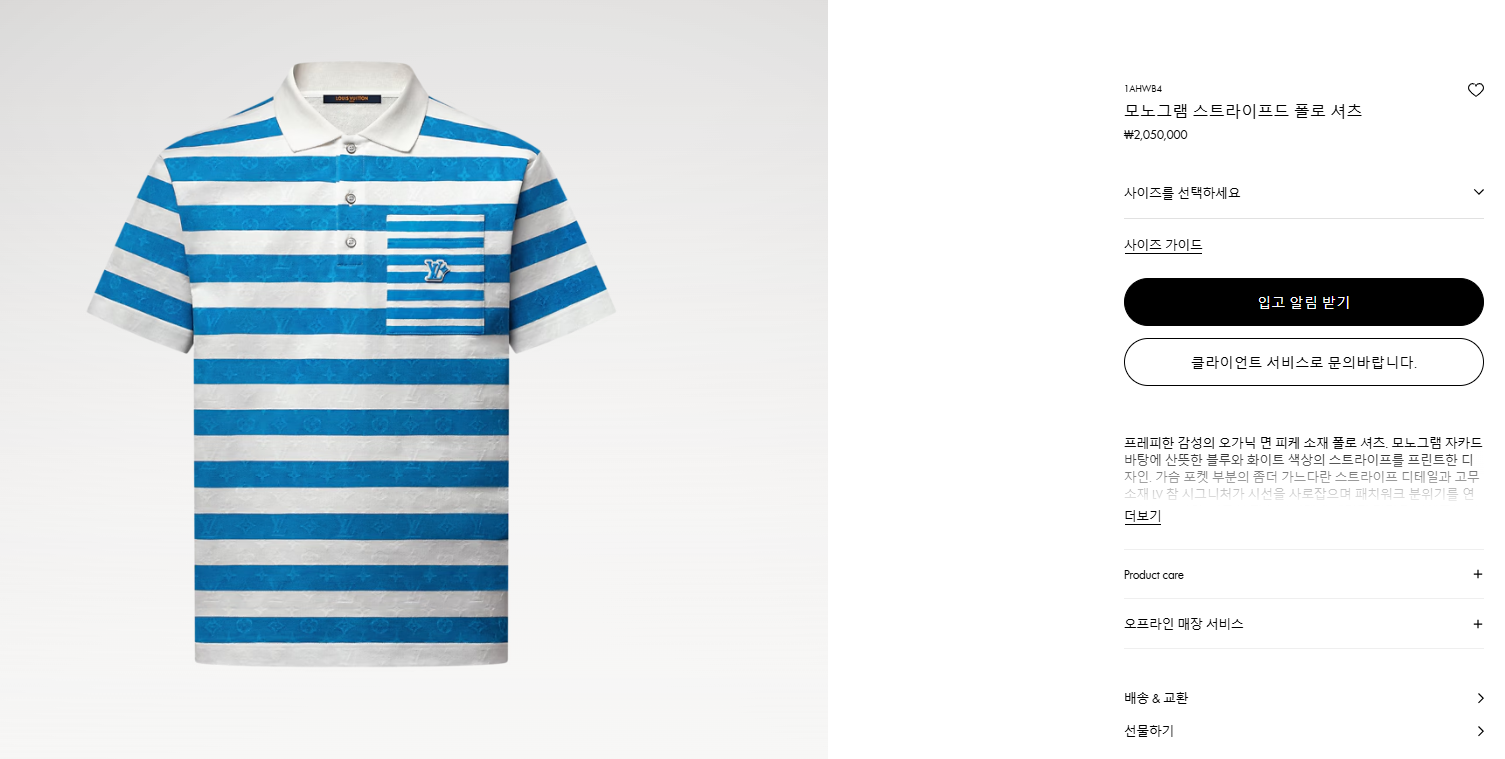
Task: Expand the description with 더보기
Action: (1142, 516)
